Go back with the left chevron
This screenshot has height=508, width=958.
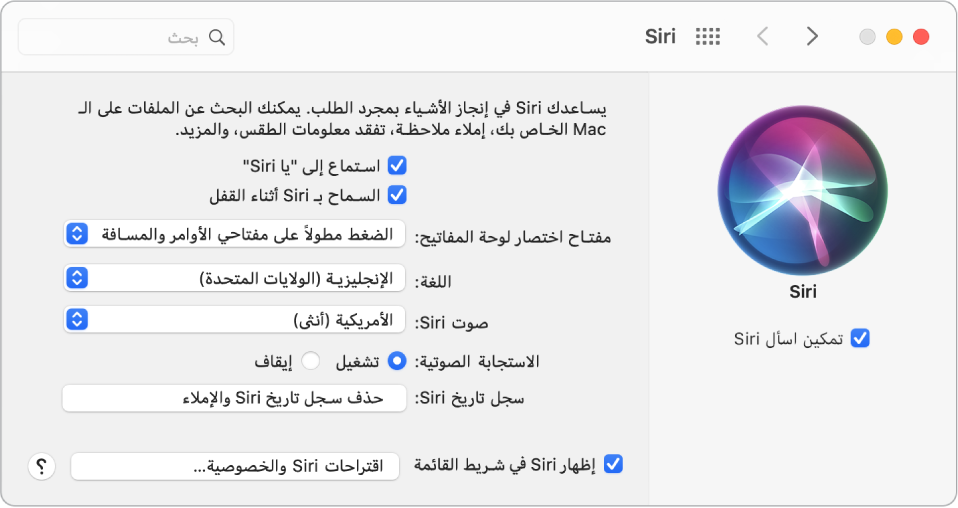(x=762, y=37)
